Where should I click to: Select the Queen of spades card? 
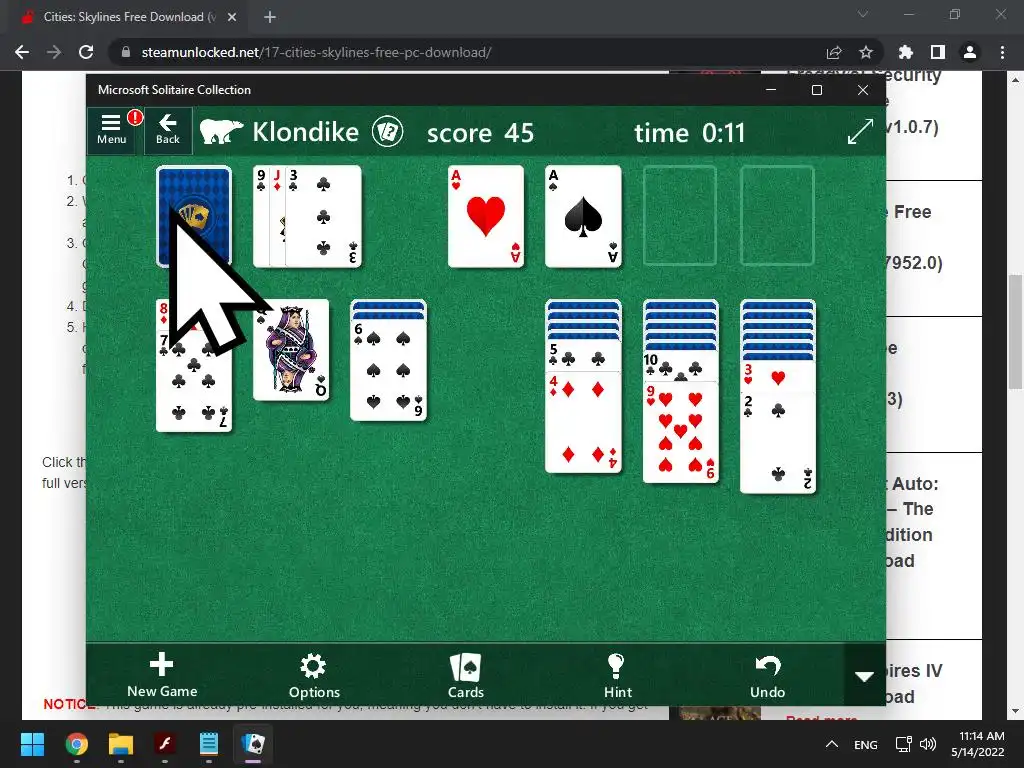coord(291,350)
